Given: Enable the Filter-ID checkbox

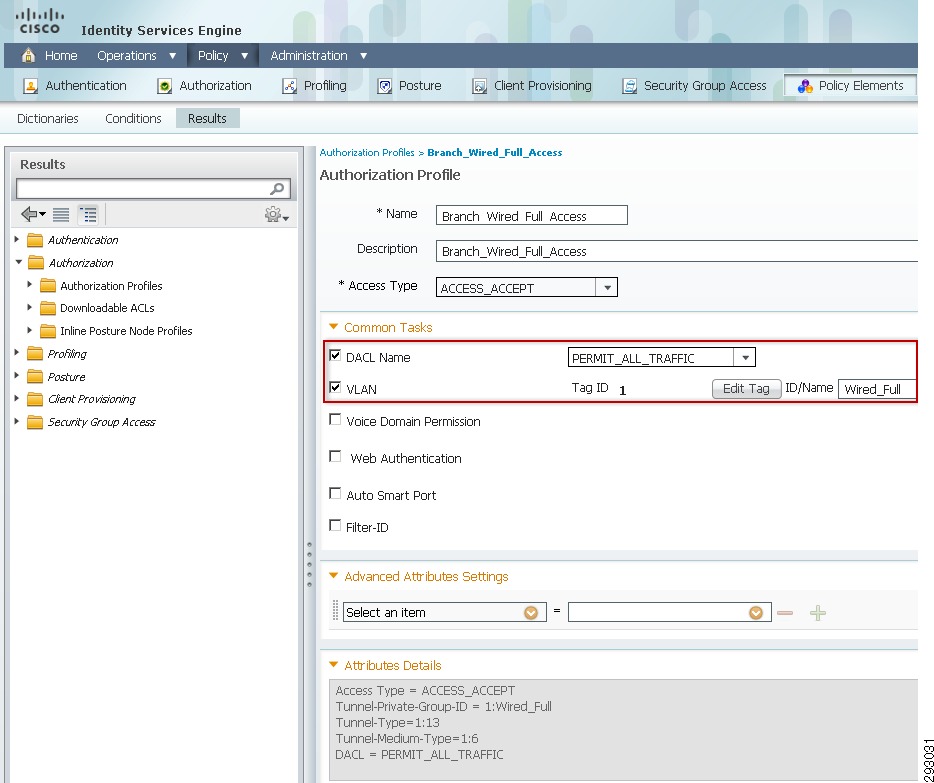Looking at the screenshot, I should point(335,526).
